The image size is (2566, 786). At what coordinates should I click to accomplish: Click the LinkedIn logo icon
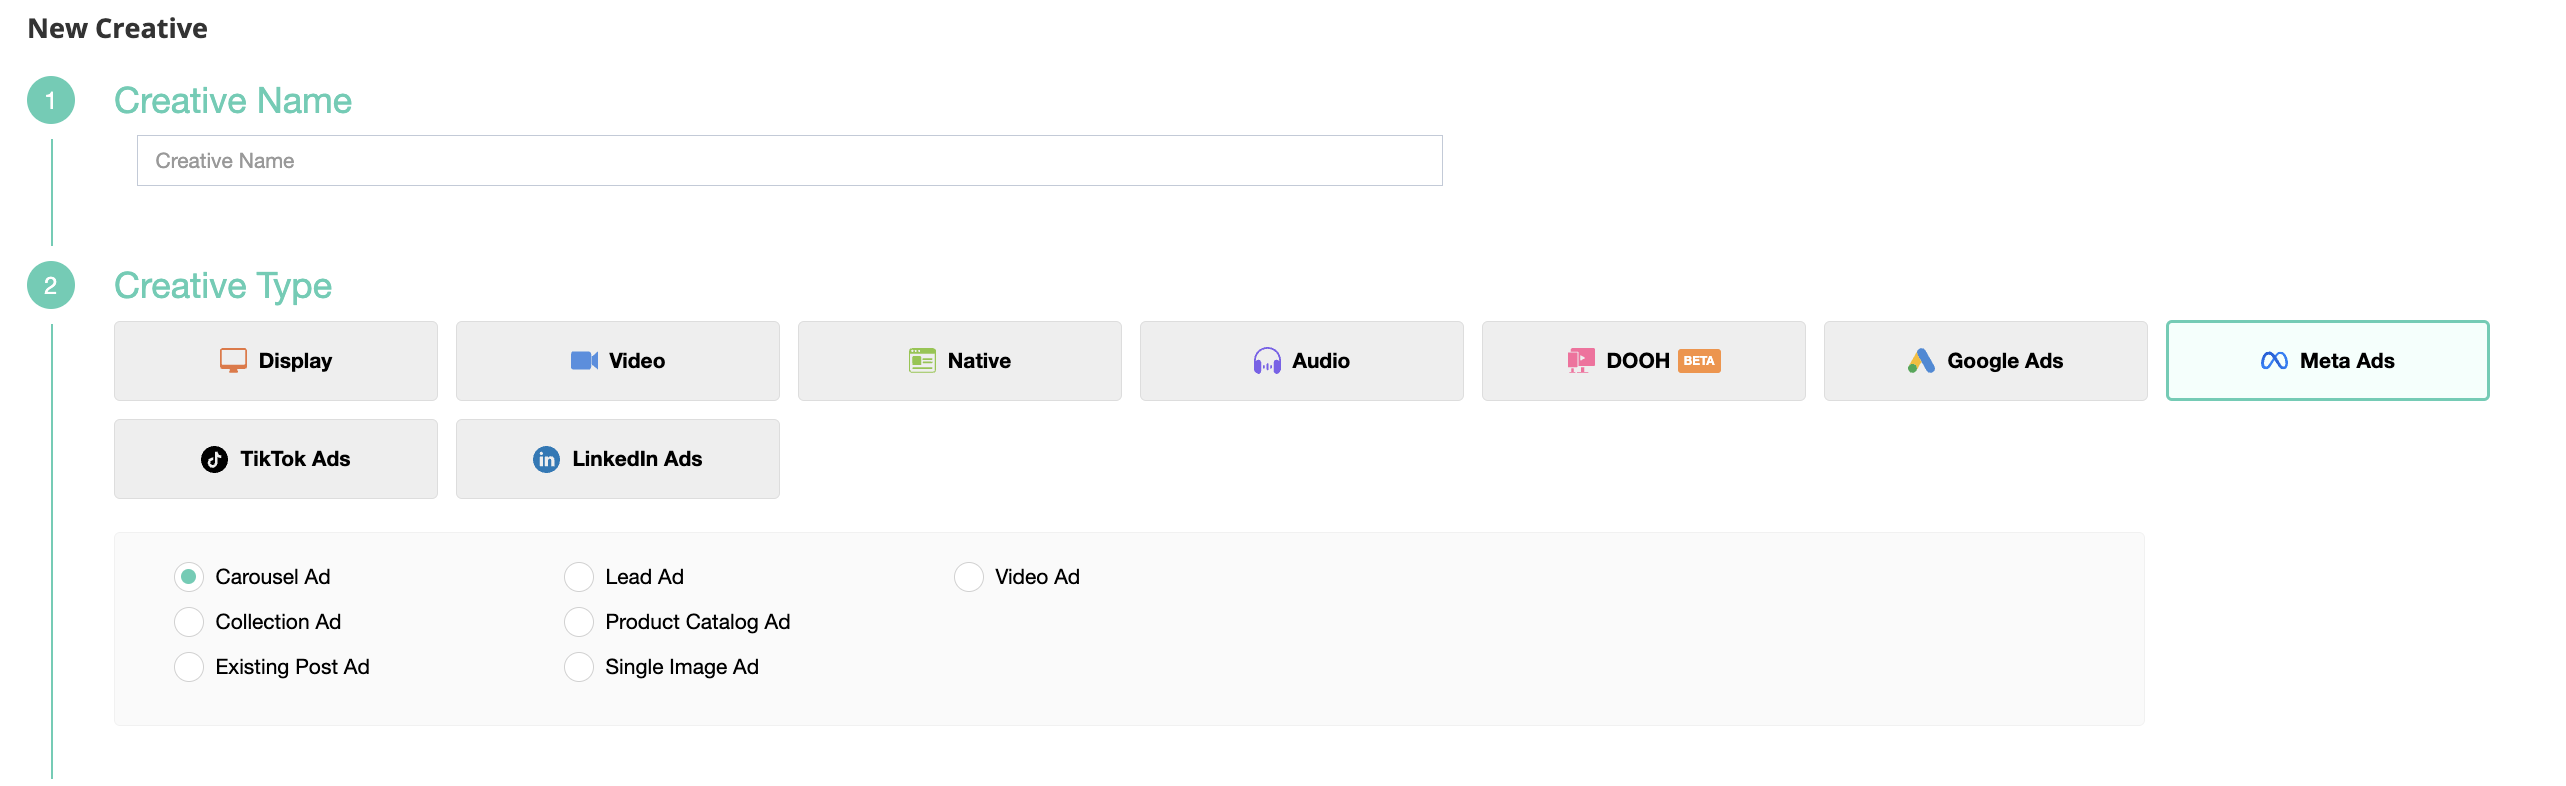(x=546, y=459)
